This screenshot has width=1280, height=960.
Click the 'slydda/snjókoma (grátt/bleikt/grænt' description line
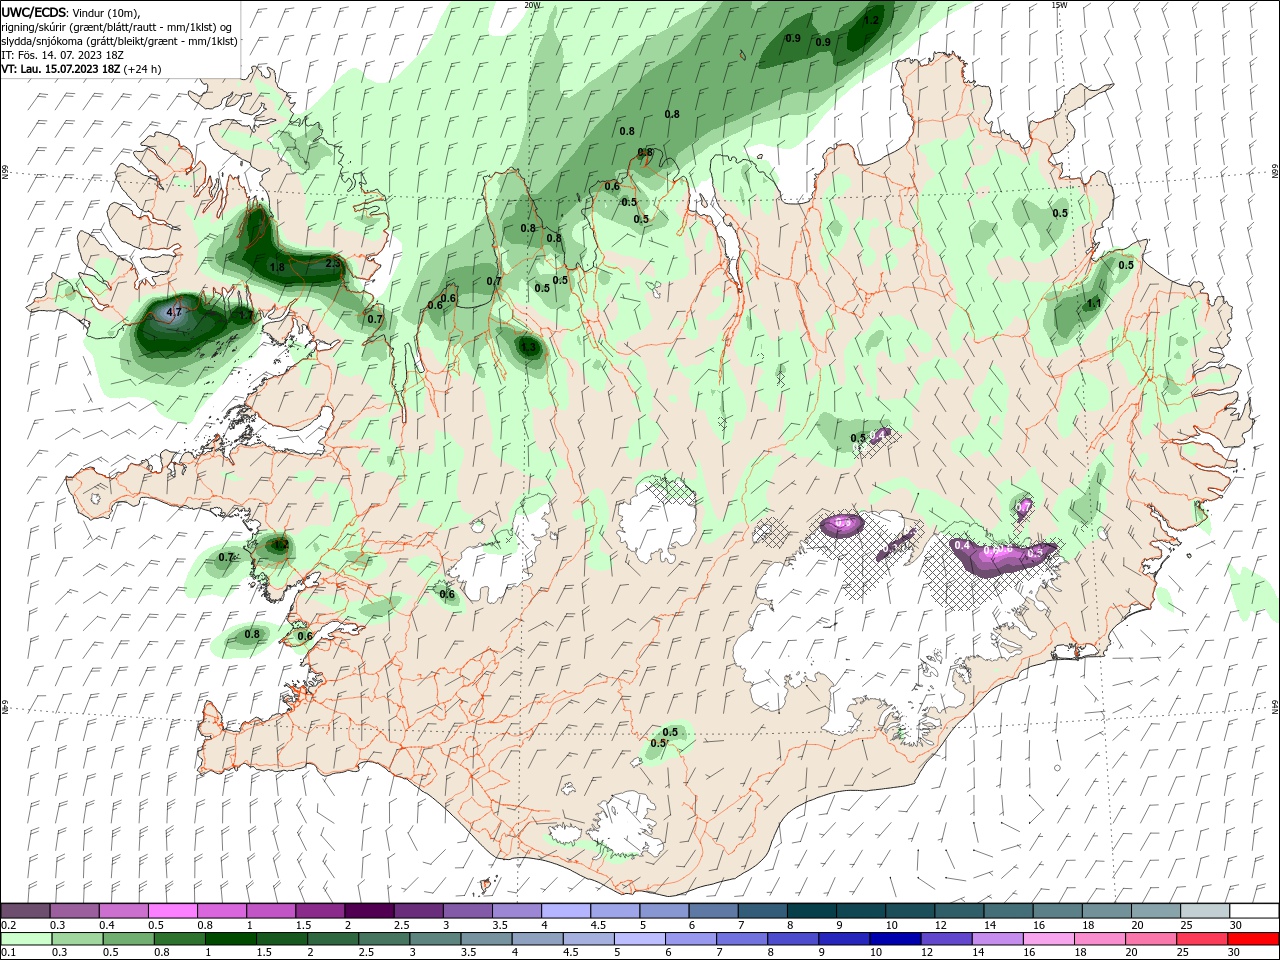click(120, 41)
